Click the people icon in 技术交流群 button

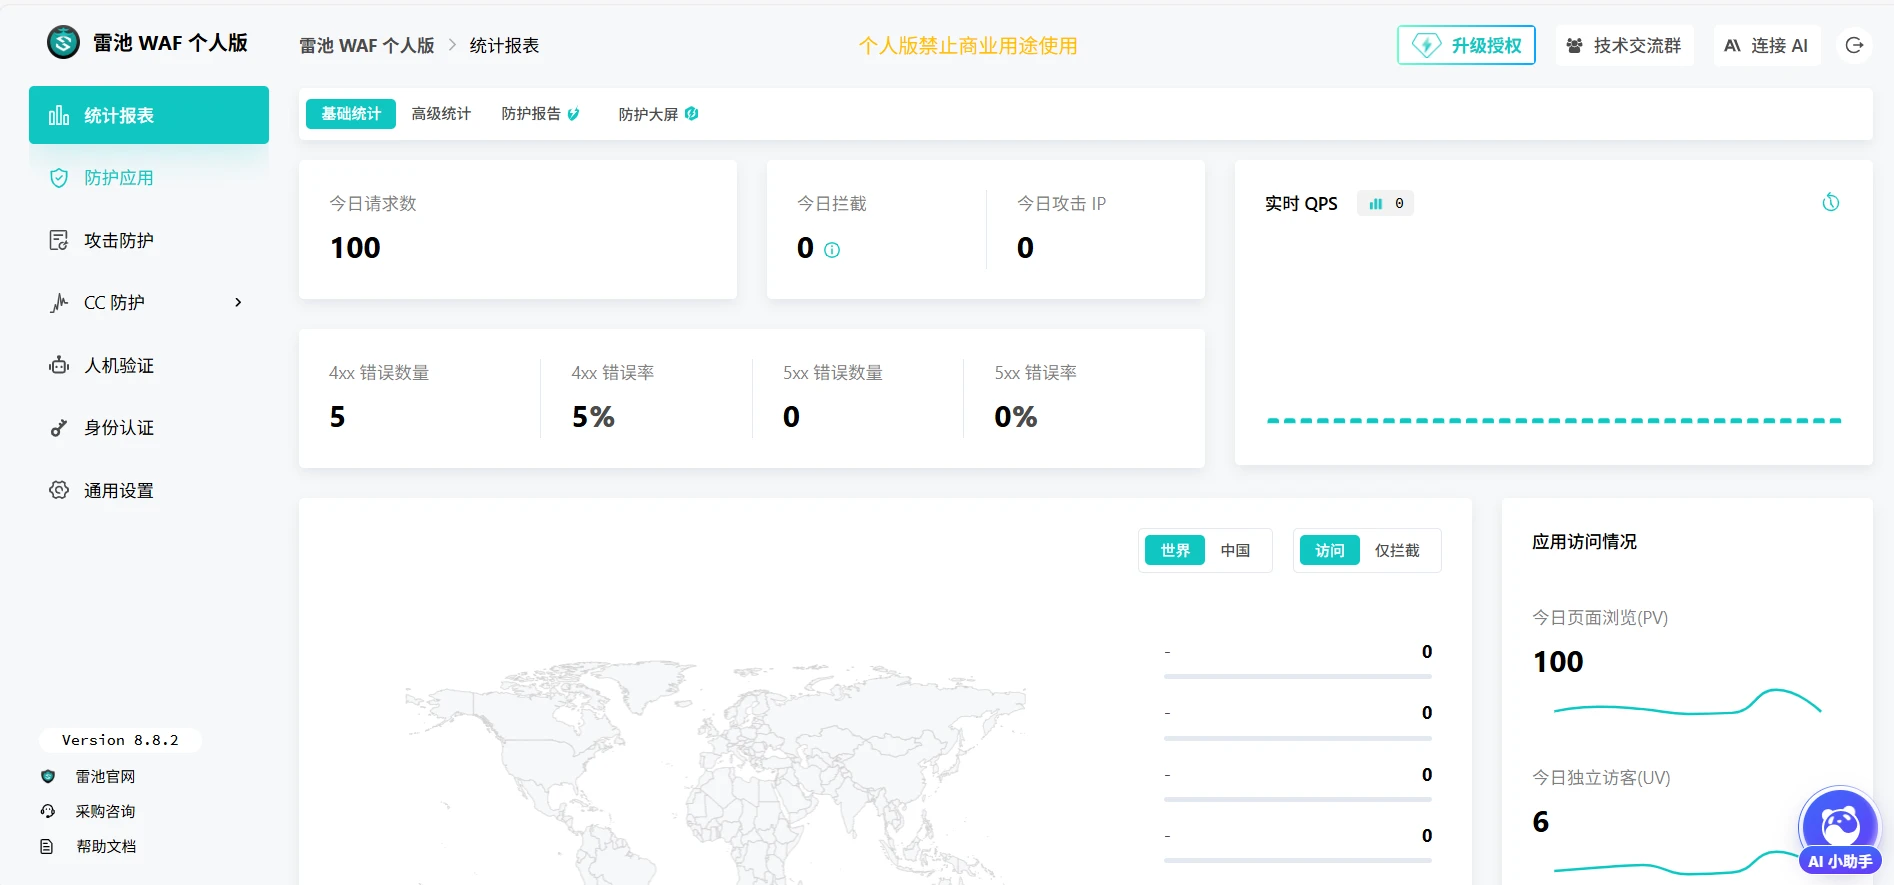1574,46
